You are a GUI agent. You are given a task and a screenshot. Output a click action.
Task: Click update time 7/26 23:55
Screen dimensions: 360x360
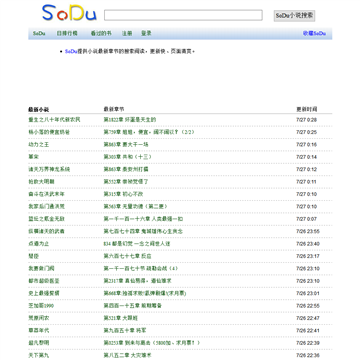(x=308, y=231)
